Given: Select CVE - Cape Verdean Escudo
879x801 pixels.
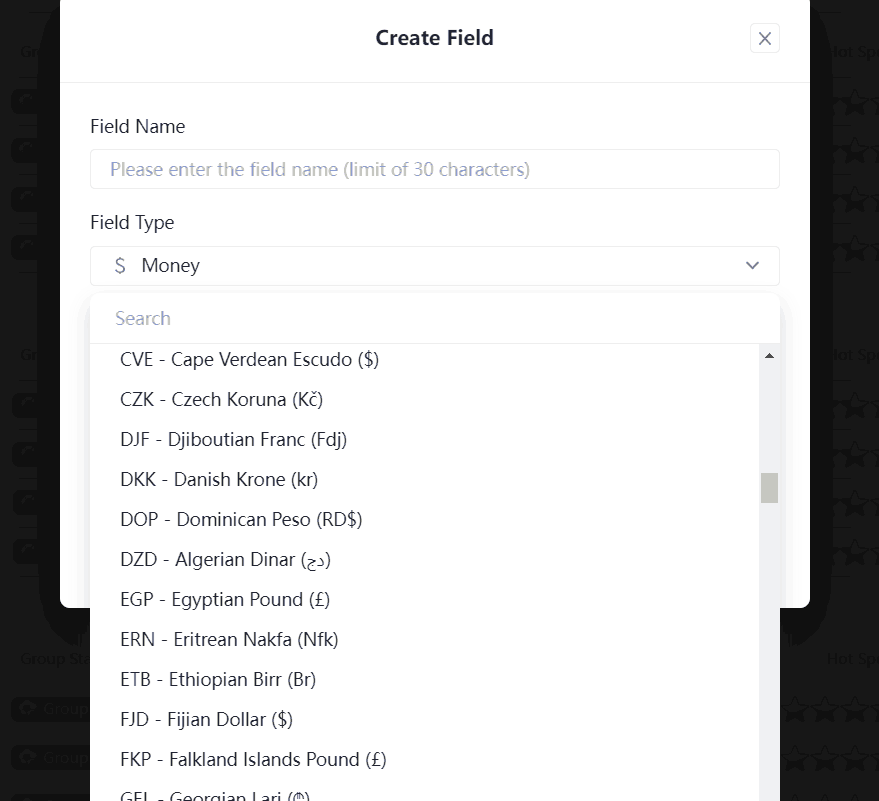Looking at the screenshot, I should [x=249, y=359].
